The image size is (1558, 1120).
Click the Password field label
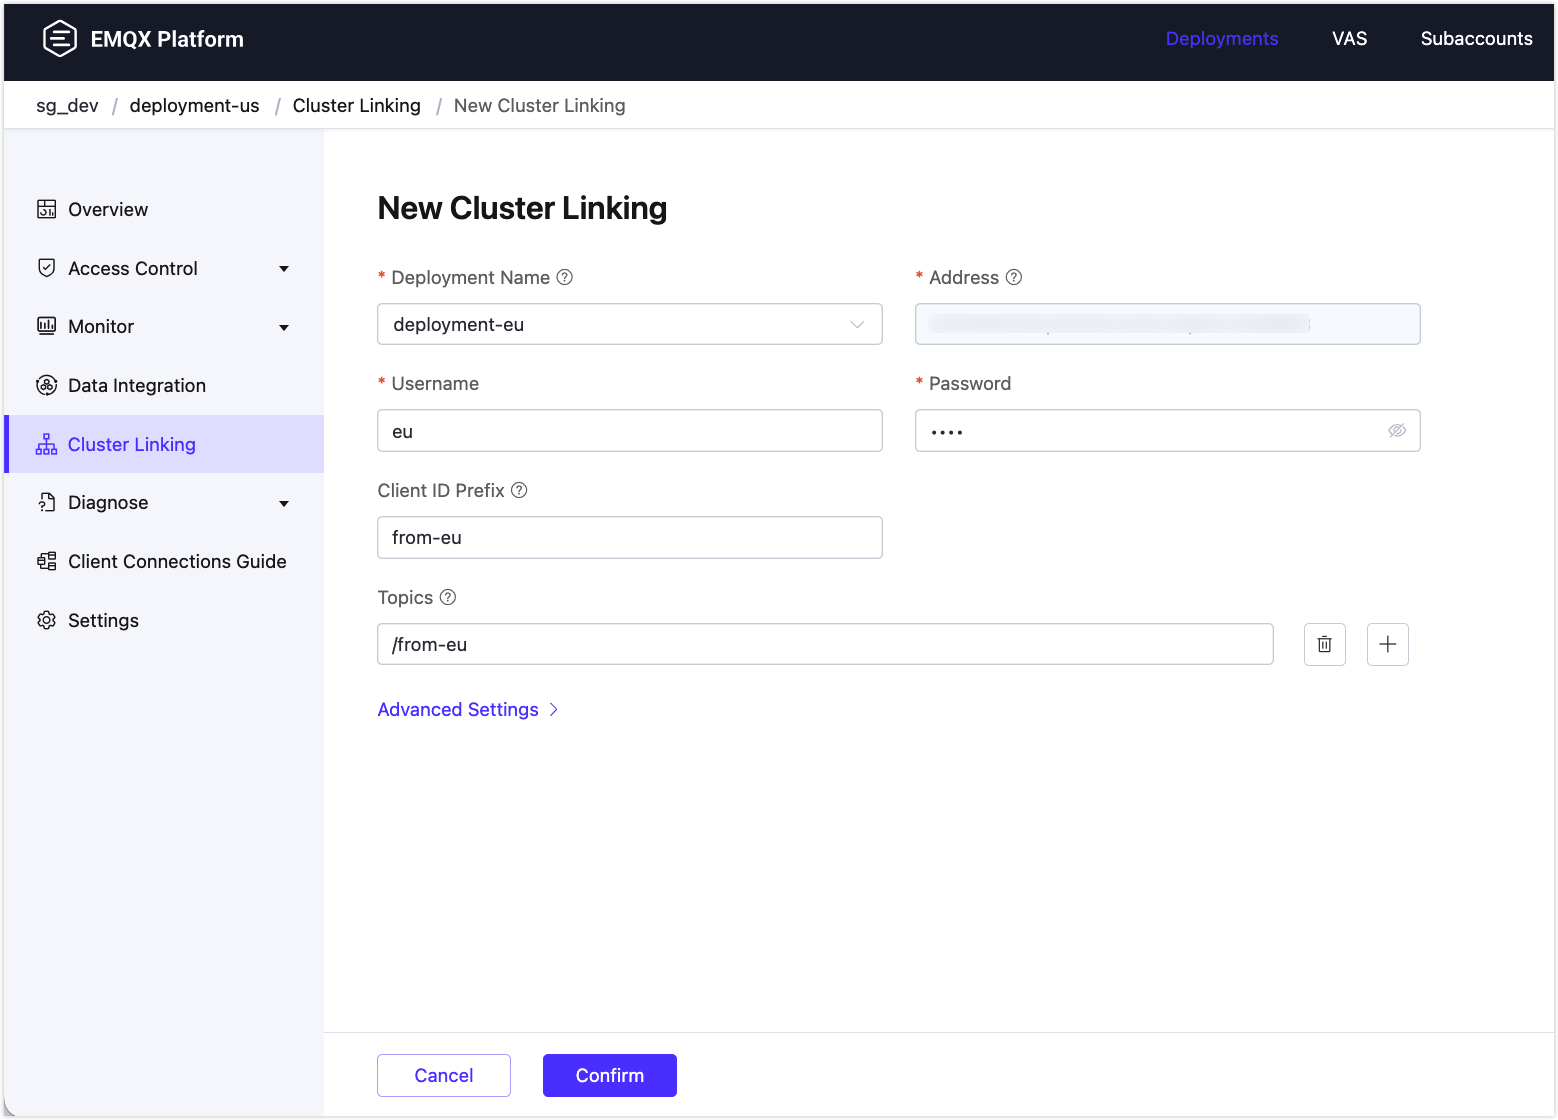tap(970, 384)
